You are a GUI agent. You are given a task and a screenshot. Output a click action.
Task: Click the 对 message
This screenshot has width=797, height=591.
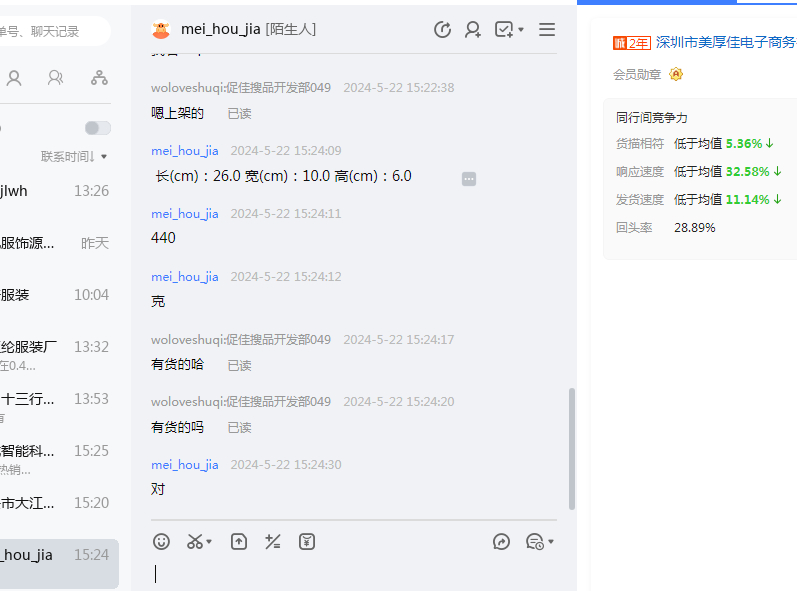158,489
